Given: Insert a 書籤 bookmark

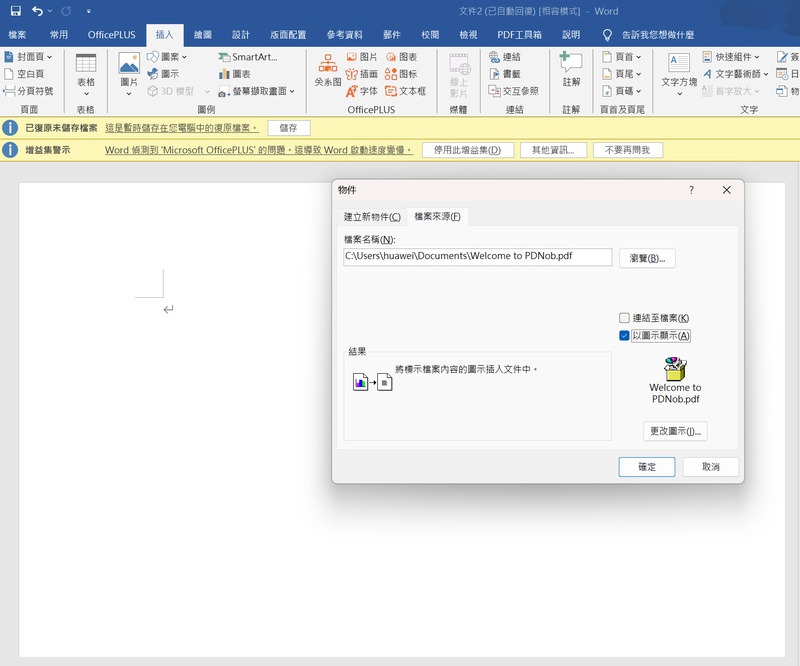Looking at the screenshot, I should tap(505, 74).
